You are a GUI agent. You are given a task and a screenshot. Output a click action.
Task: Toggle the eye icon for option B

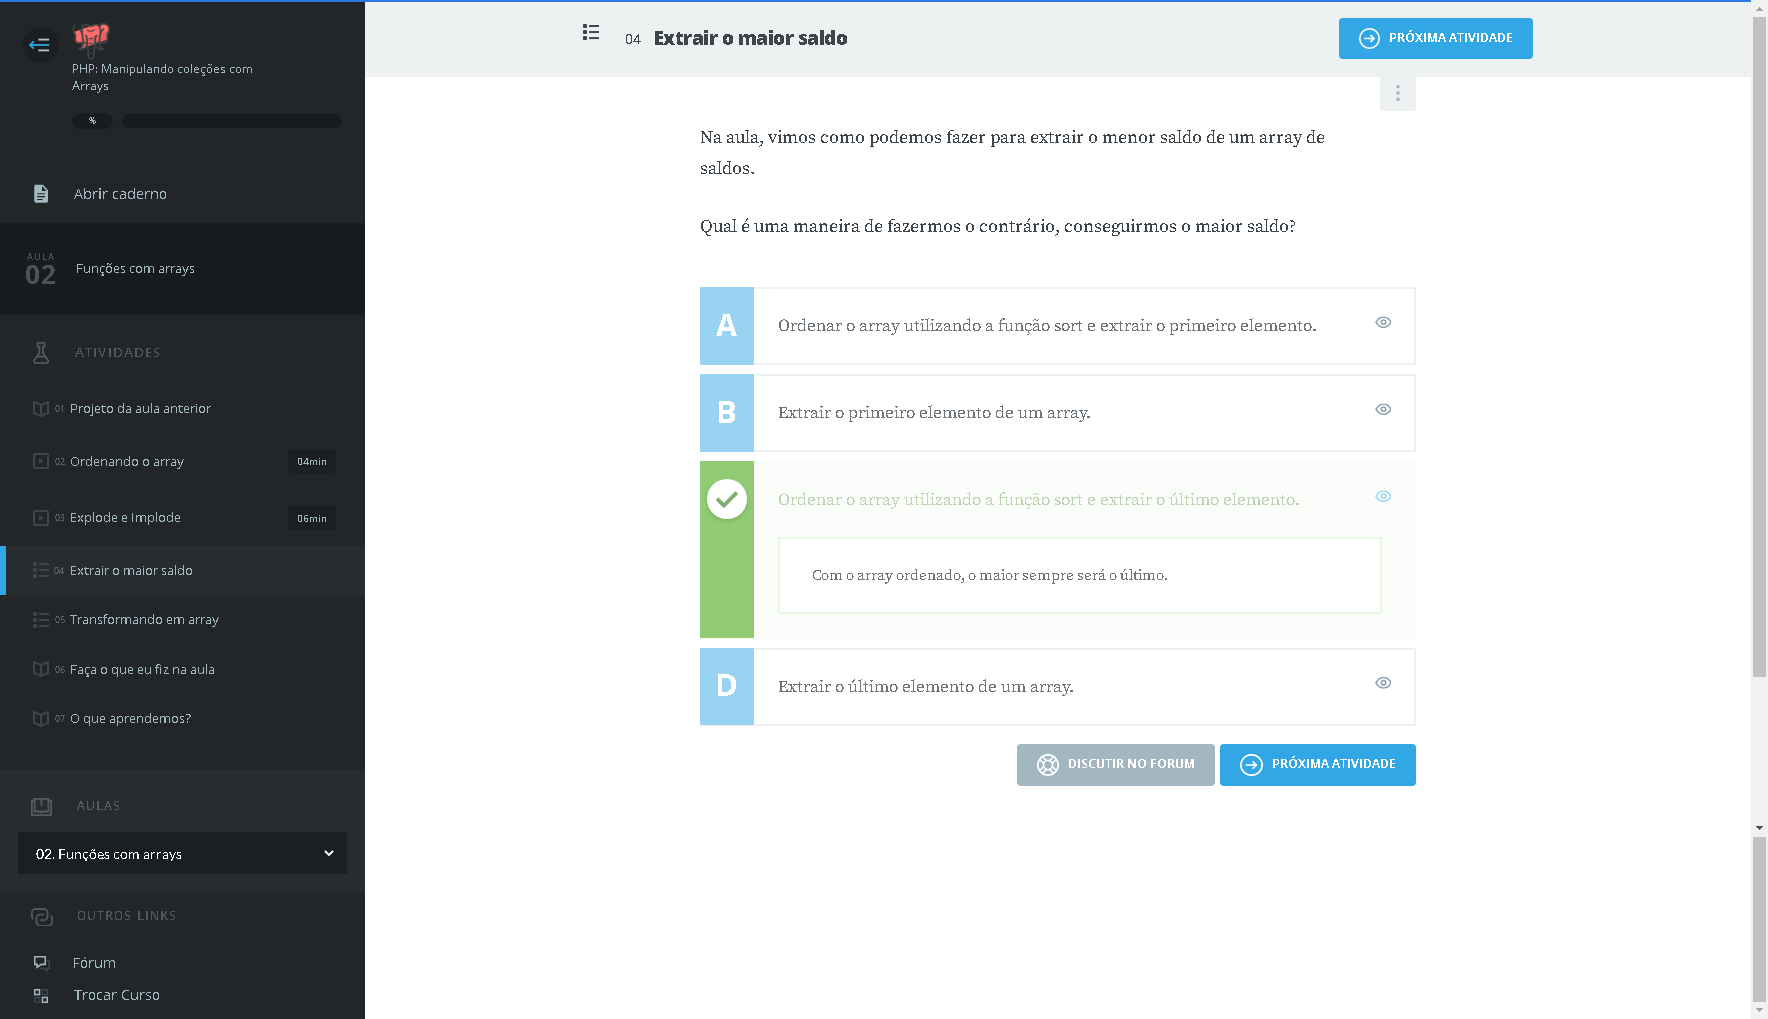tap(1383, 409)
